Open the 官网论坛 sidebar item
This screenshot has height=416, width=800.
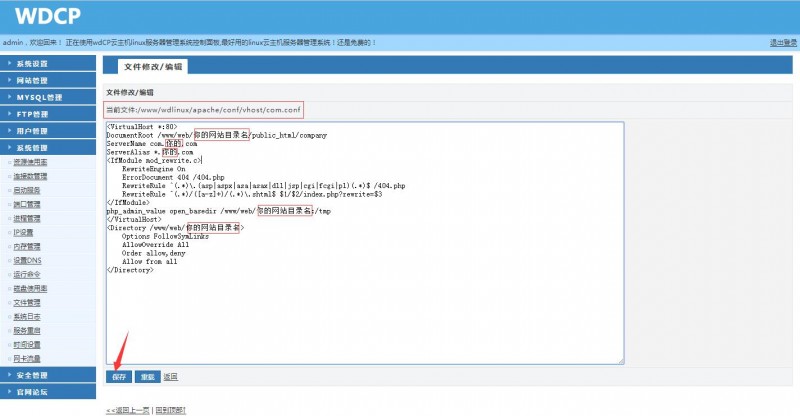pyautogui.click(x=46, y=392)
